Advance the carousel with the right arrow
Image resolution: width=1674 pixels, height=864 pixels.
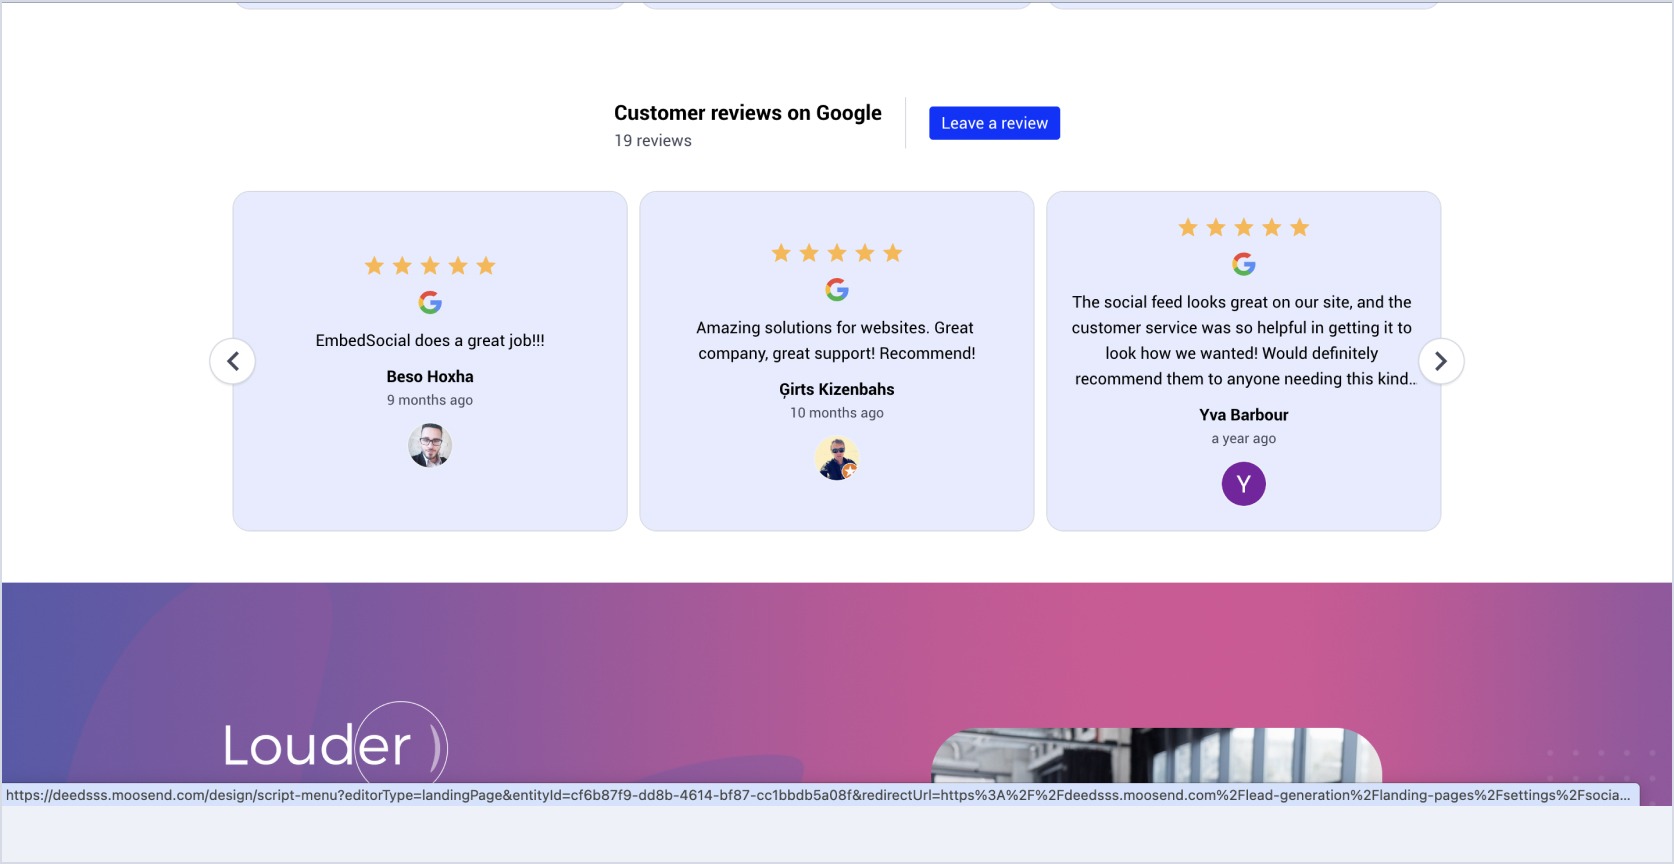[1441, 361]
